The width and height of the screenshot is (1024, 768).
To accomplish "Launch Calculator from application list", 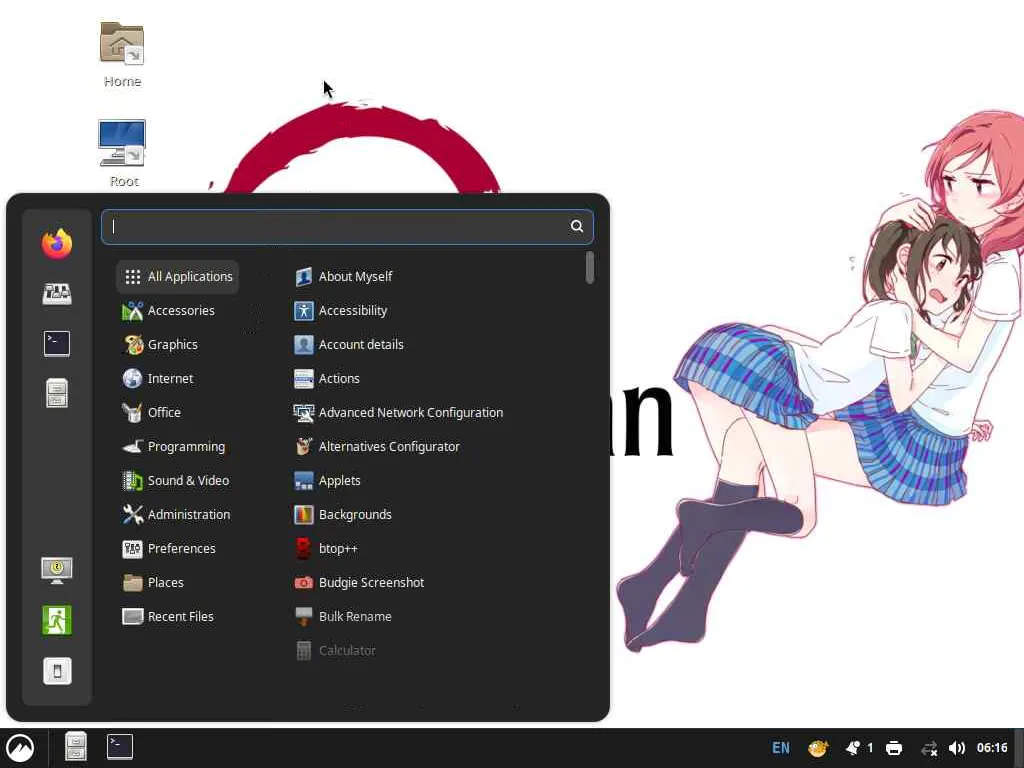I will pos(336,650).
